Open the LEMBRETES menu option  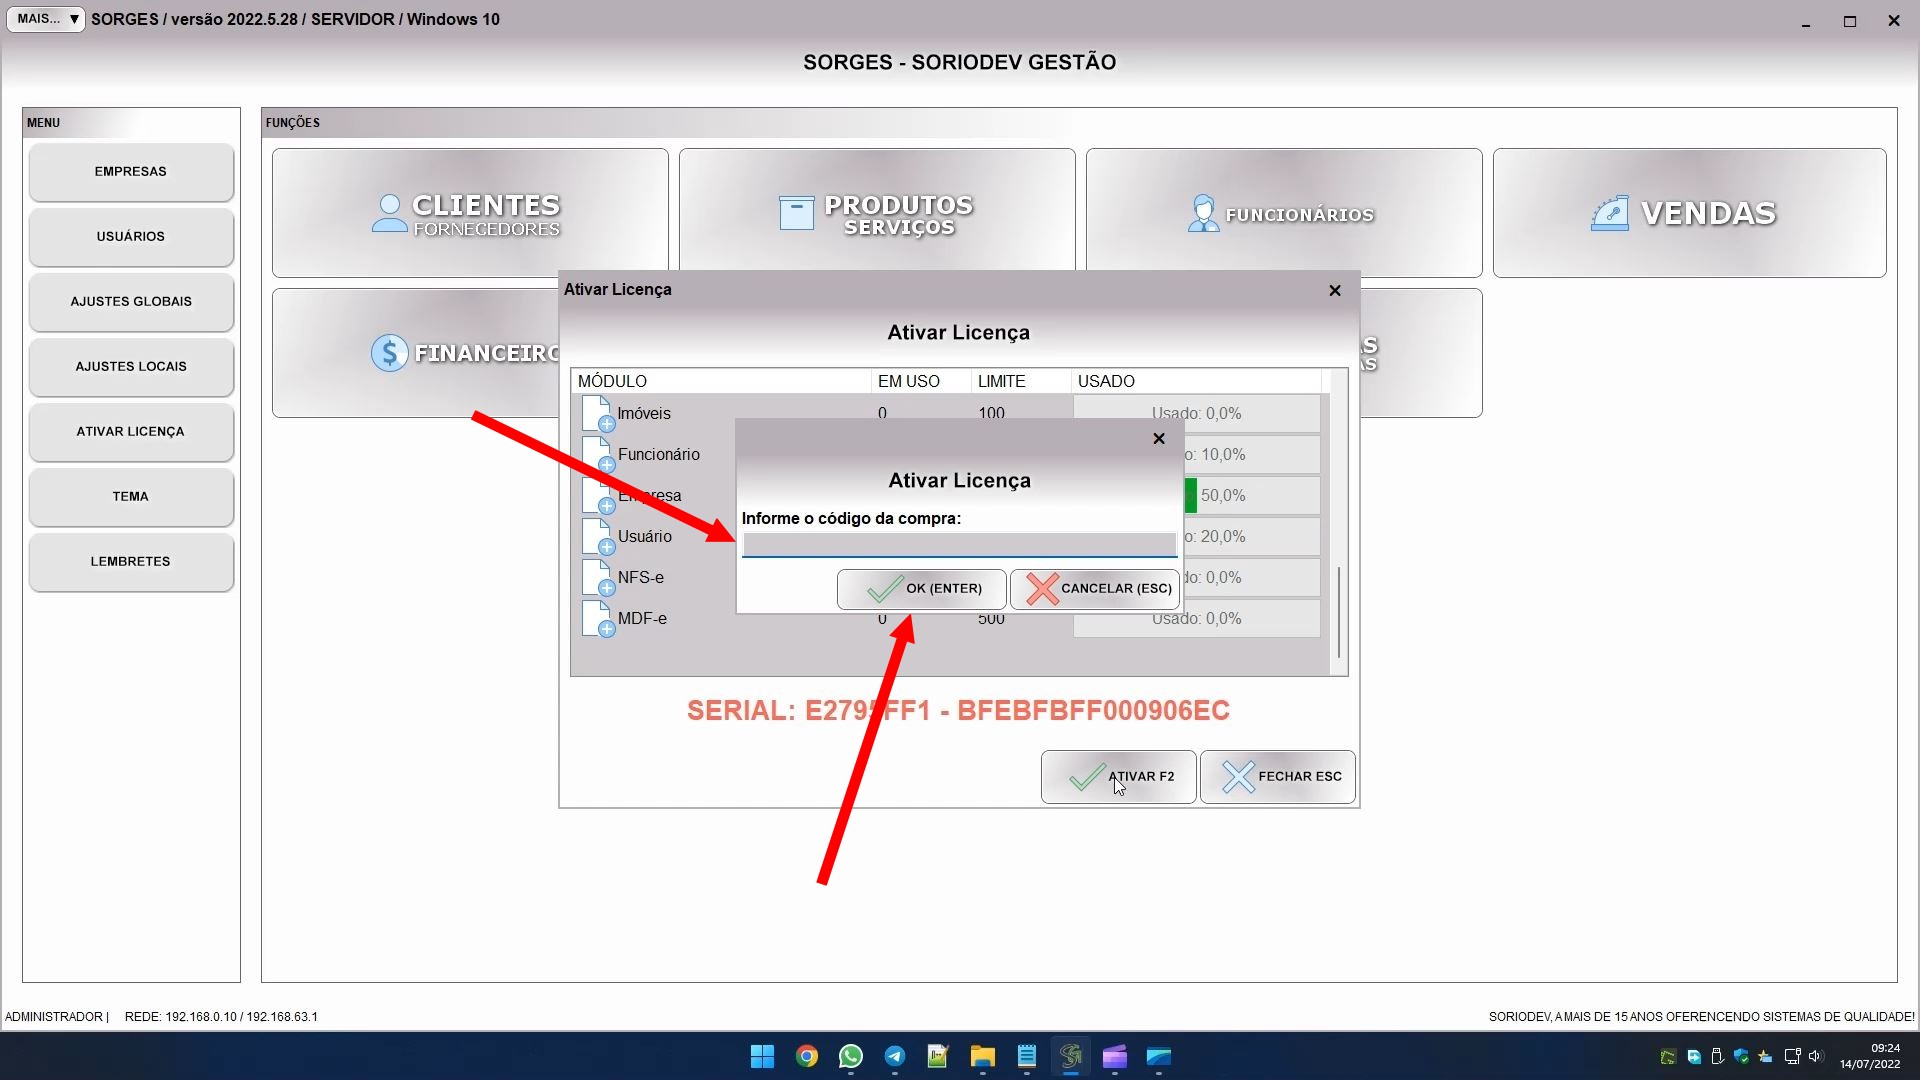[131, 562]
